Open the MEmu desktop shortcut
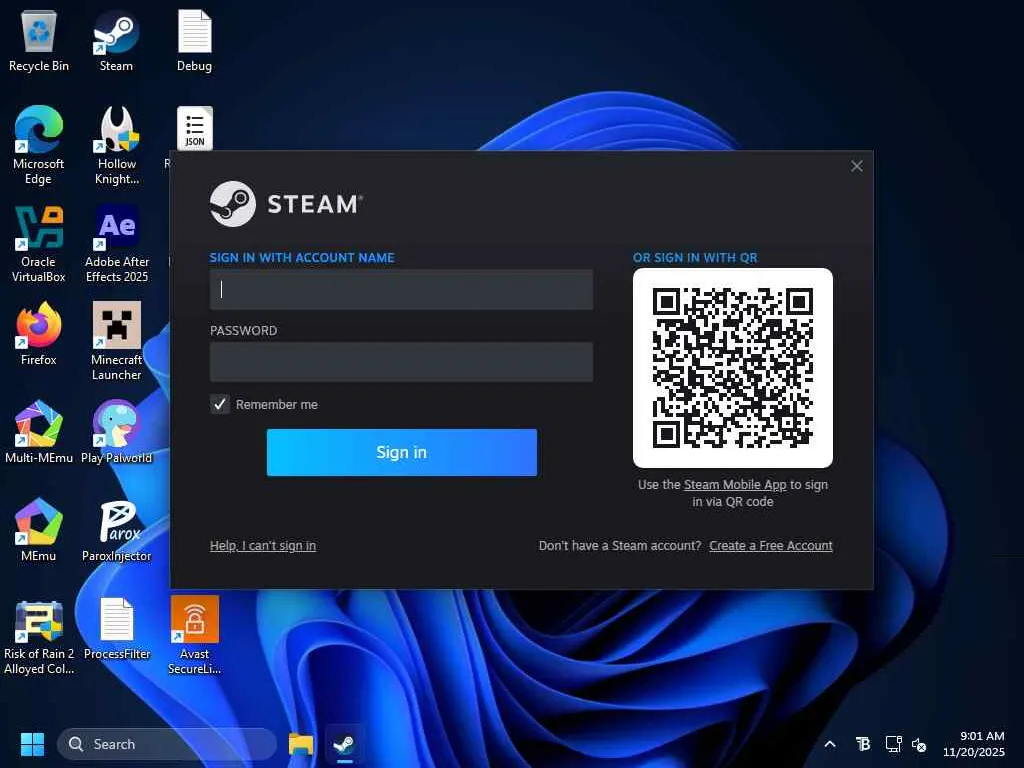 tap(39, 529)
